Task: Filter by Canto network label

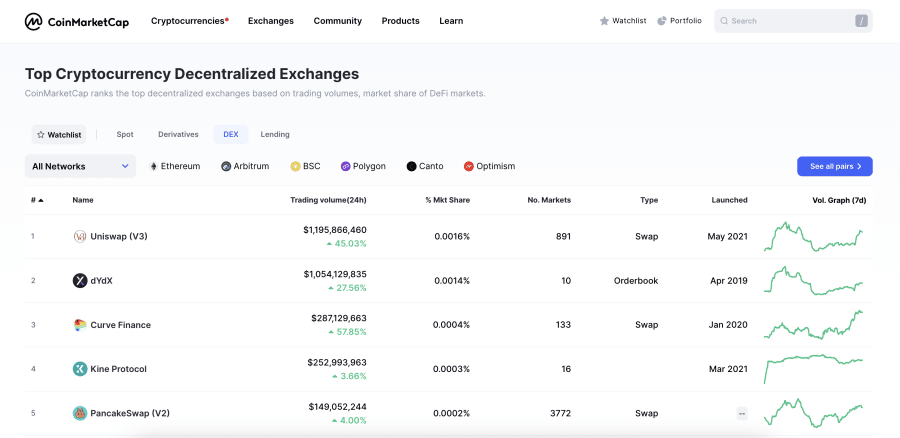Action: (x=431, y=166)
